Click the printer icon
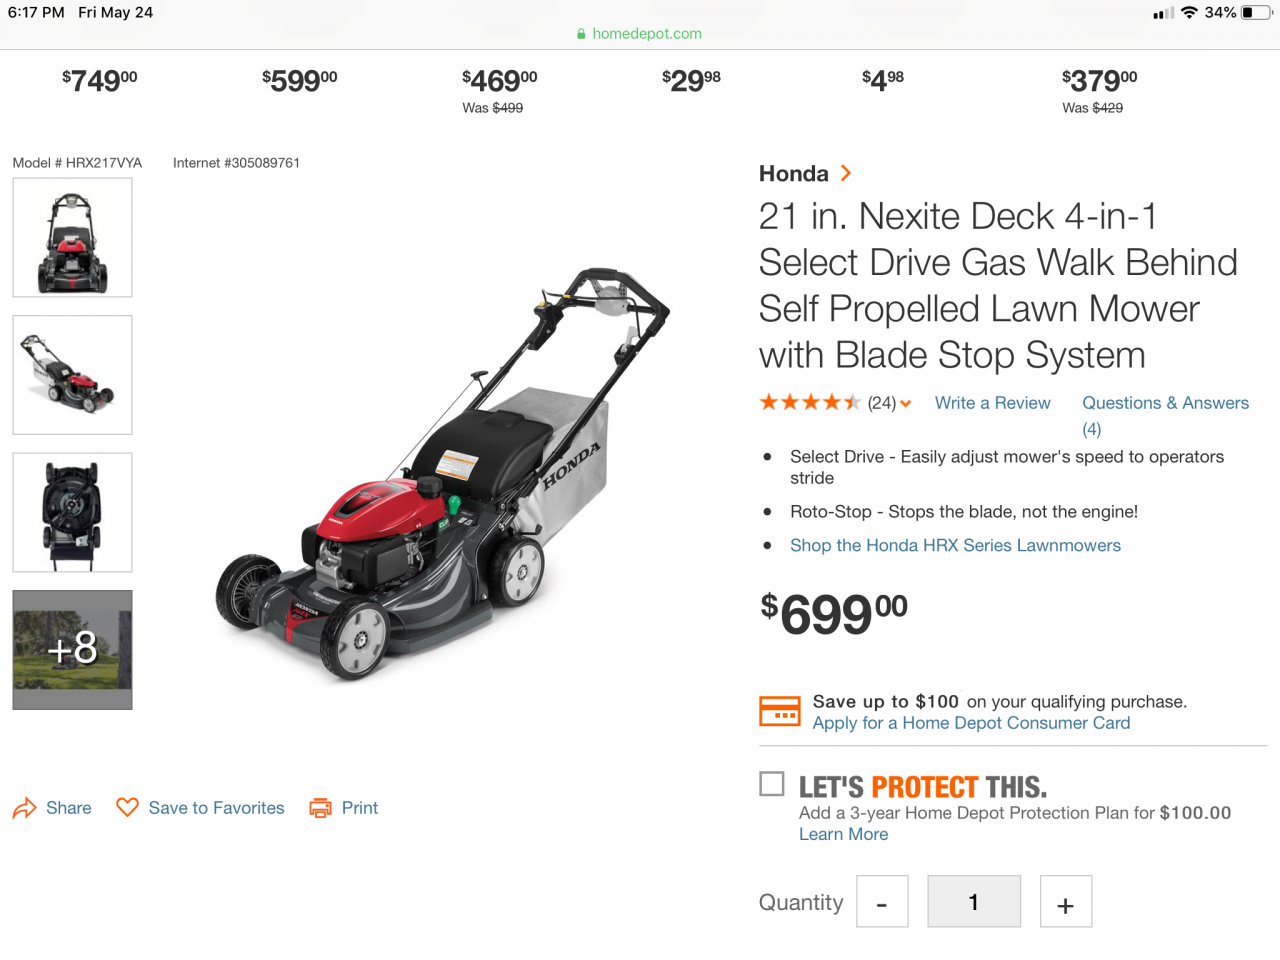Image resolution: width=1280 pixels, height=960 pixels. pyautogui.click(x=320, y=808)
